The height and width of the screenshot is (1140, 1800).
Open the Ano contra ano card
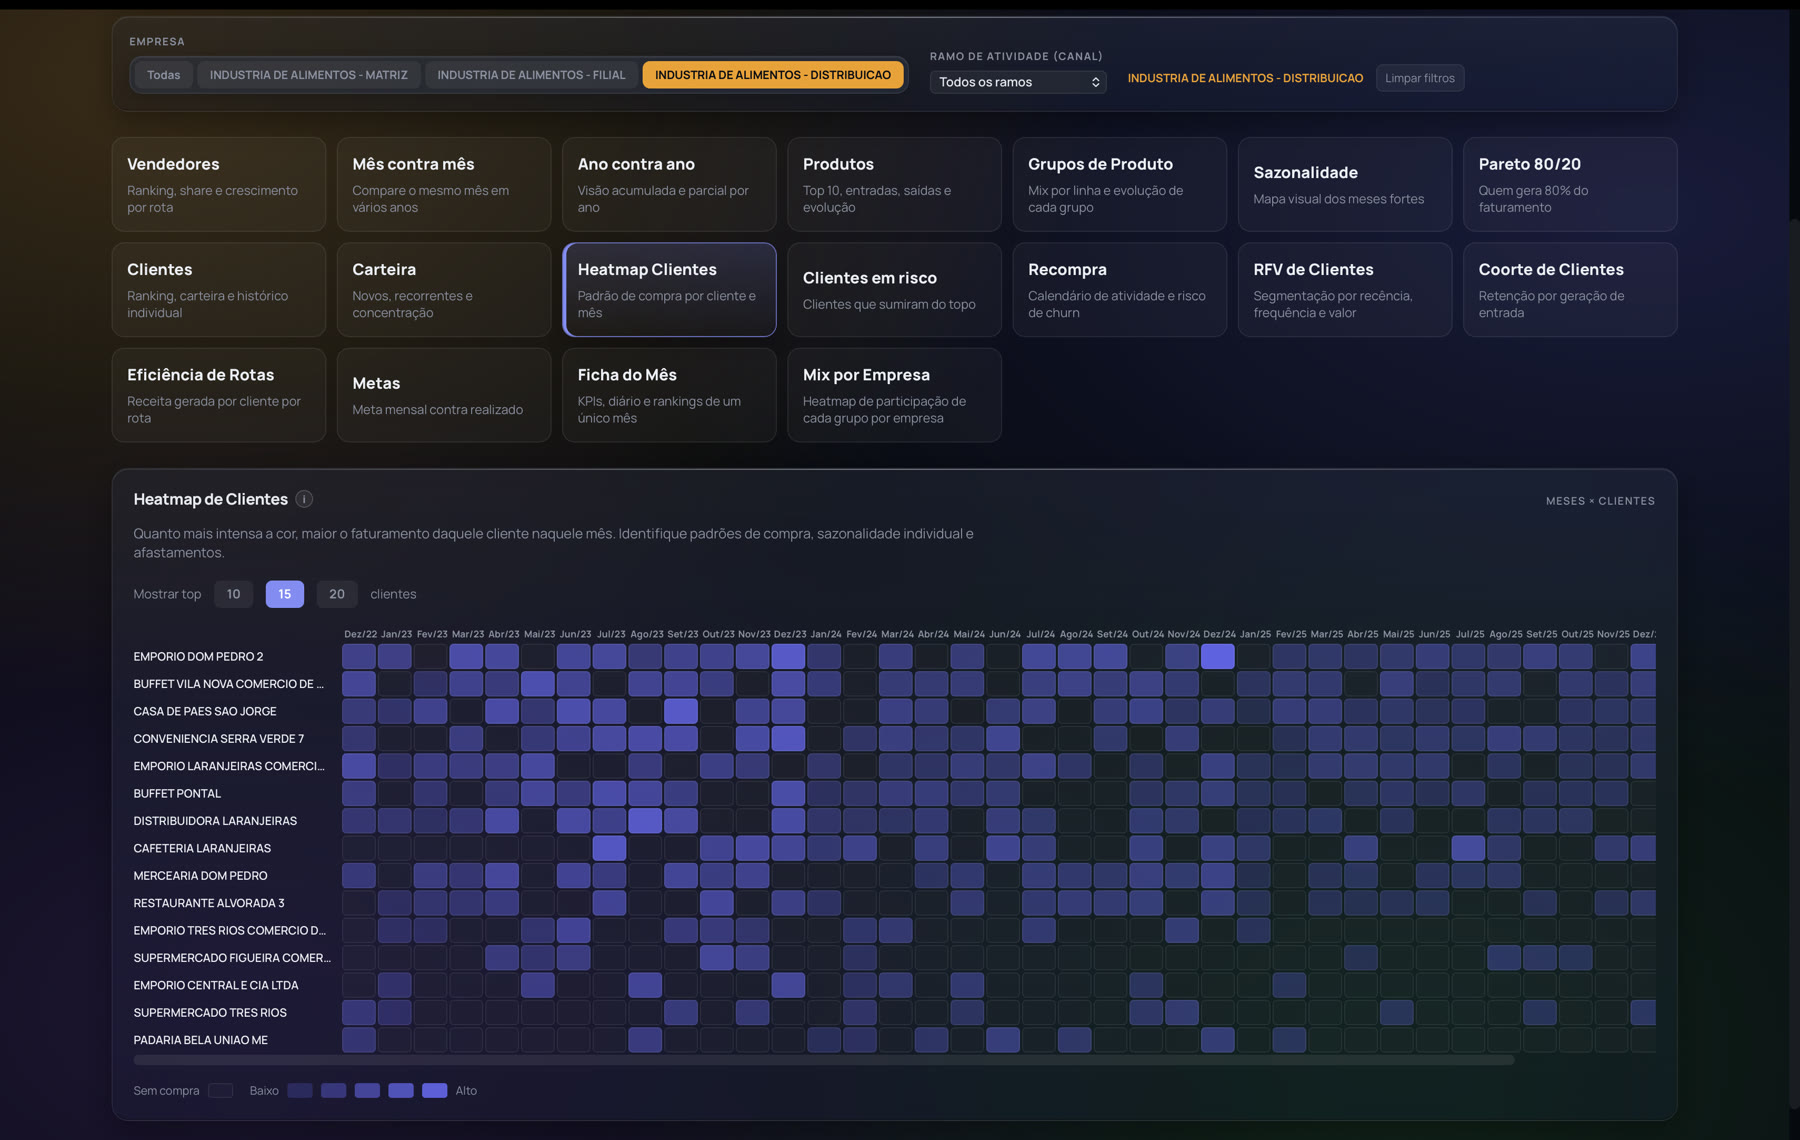669,185
